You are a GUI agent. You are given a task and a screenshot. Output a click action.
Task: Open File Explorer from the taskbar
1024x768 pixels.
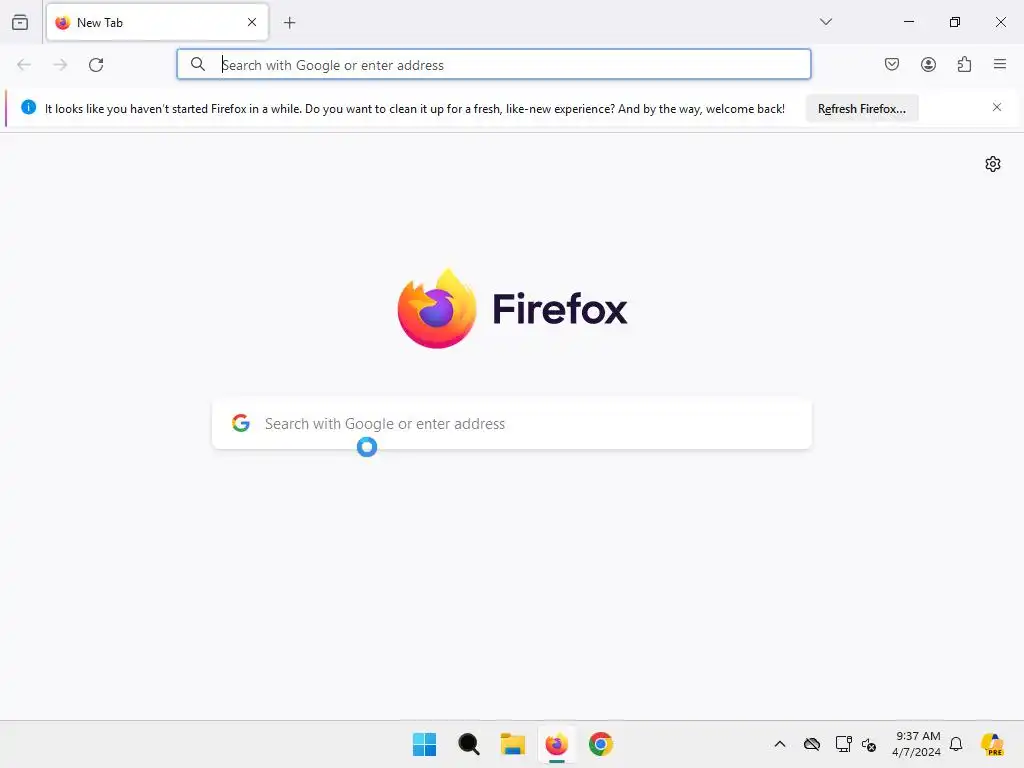[513, 744]
